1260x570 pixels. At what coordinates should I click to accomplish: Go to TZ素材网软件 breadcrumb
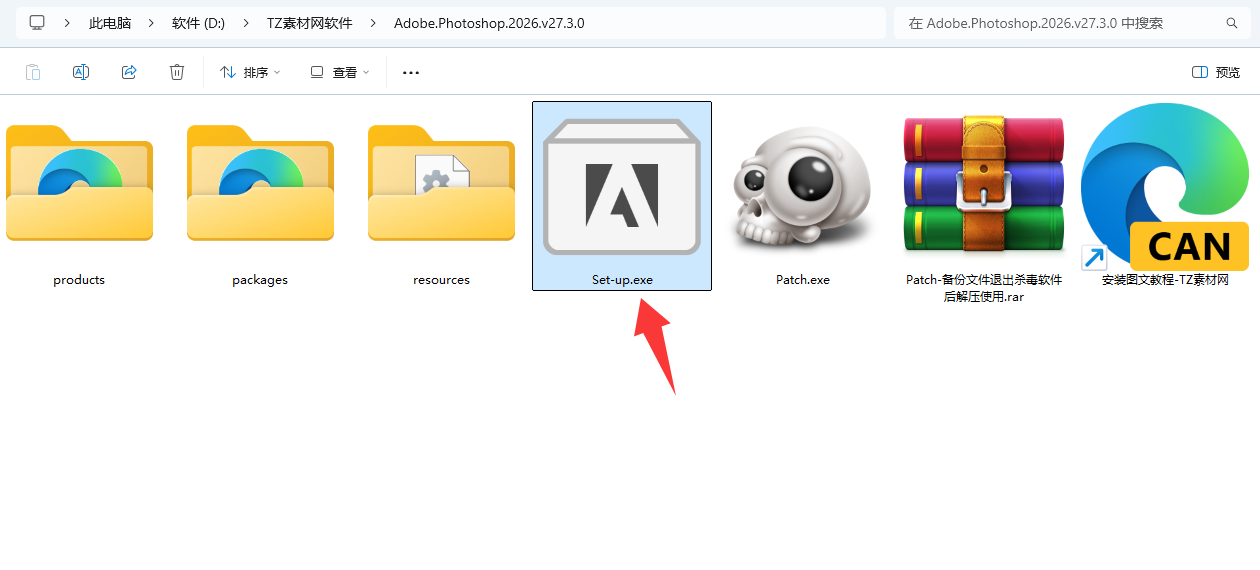click(309, 23)
